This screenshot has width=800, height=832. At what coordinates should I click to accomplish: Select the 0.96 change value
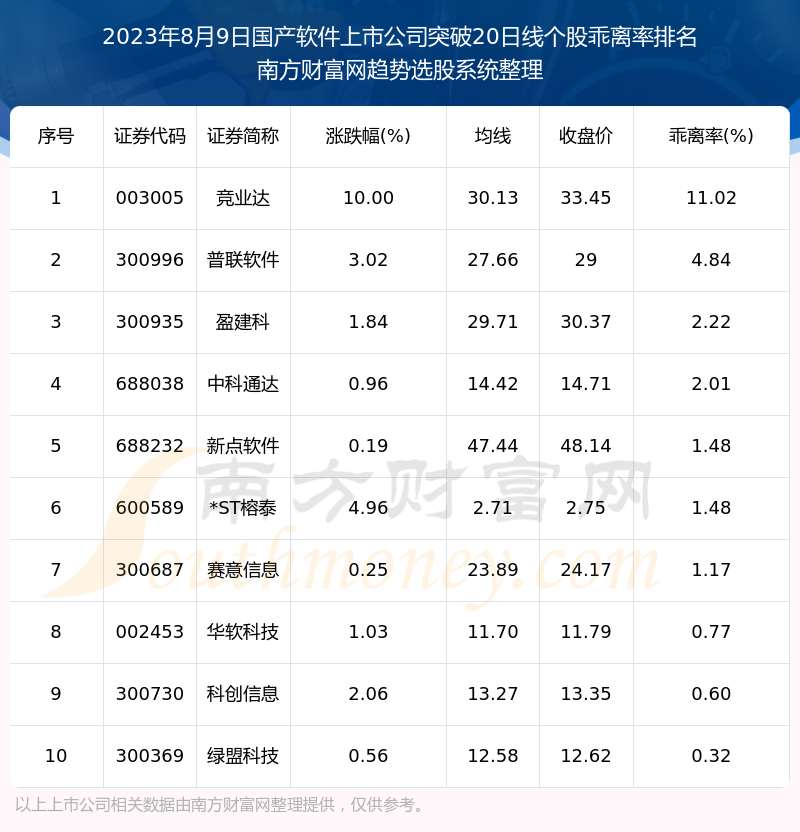(368, 384)
